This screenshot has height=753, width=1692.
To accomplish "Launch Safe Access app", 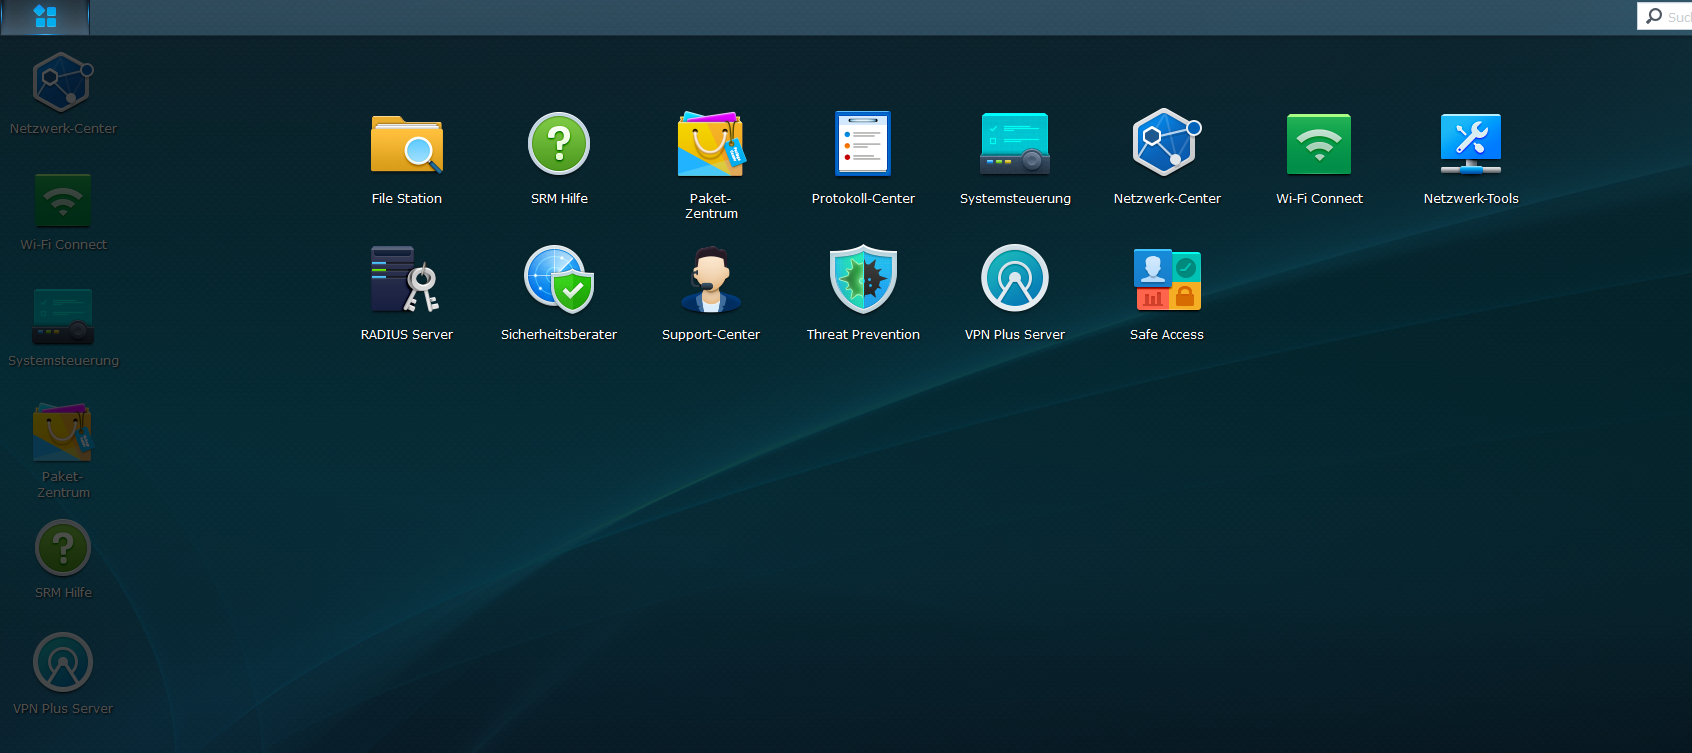I will pyautogui.click(x=1166, y=280).
